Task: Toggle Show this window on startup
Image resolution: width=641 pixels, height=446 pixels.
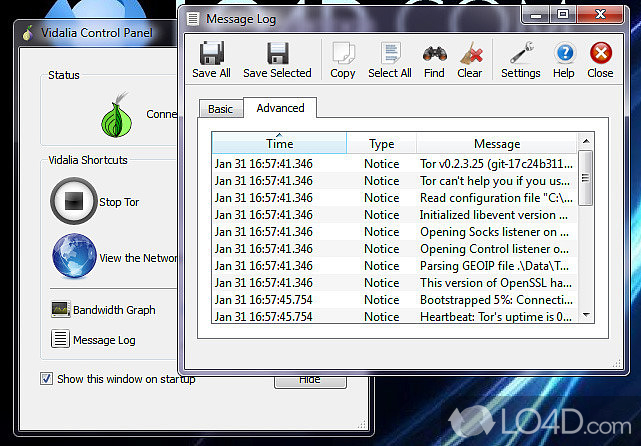Action: pyautogui.click(x=46, y=379)
